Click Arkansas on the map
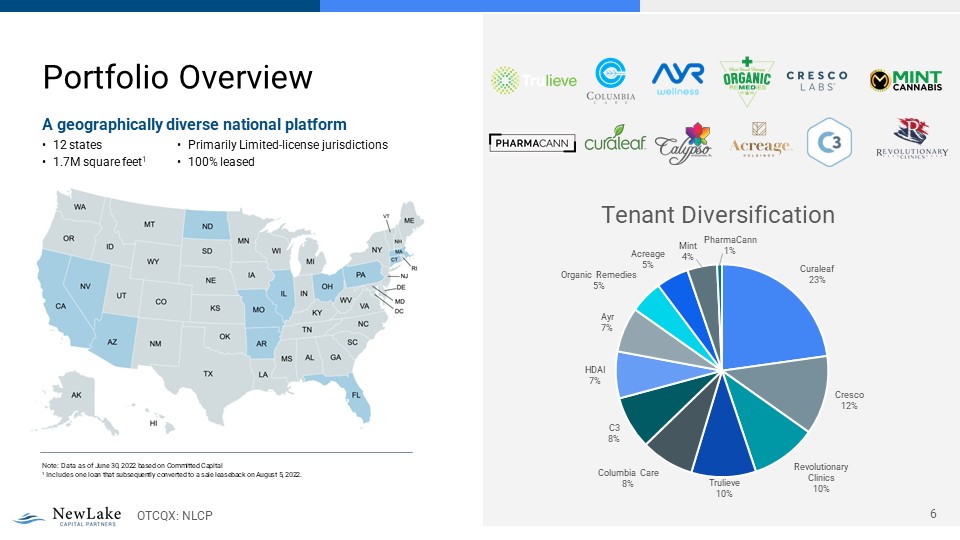Image resolution: width=960 pixels, height=540 pixels. pos(262,343)
